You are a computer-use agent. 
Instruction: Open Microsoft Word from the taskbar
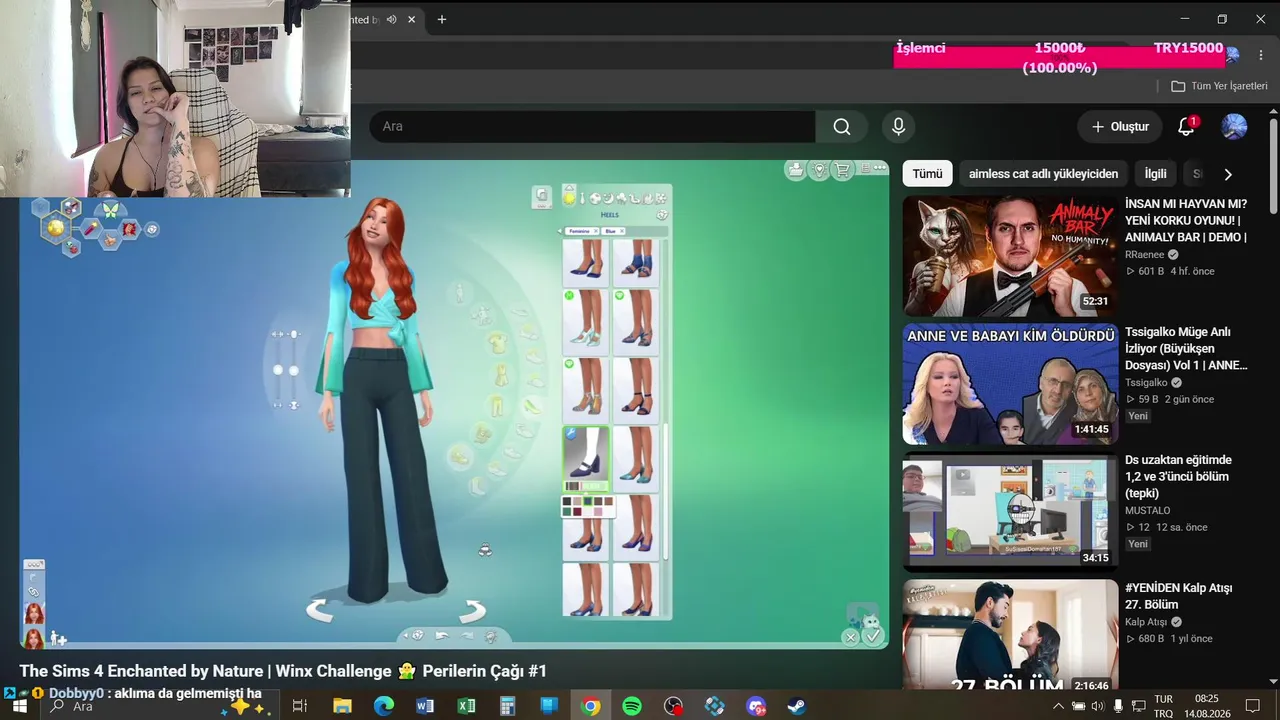click(x=425, y=706)
